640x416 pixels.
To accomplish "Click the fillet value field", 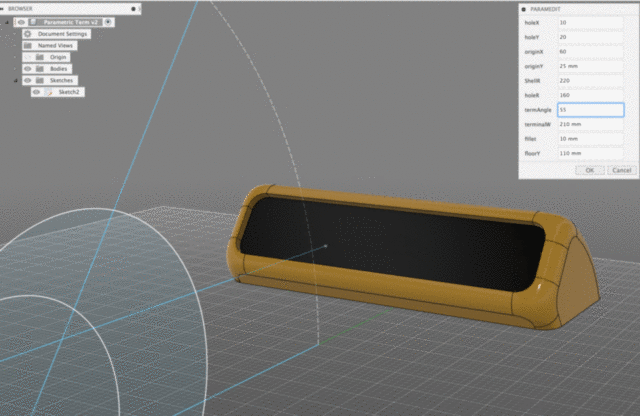I will pyautogui.click(x=590, y=139).
